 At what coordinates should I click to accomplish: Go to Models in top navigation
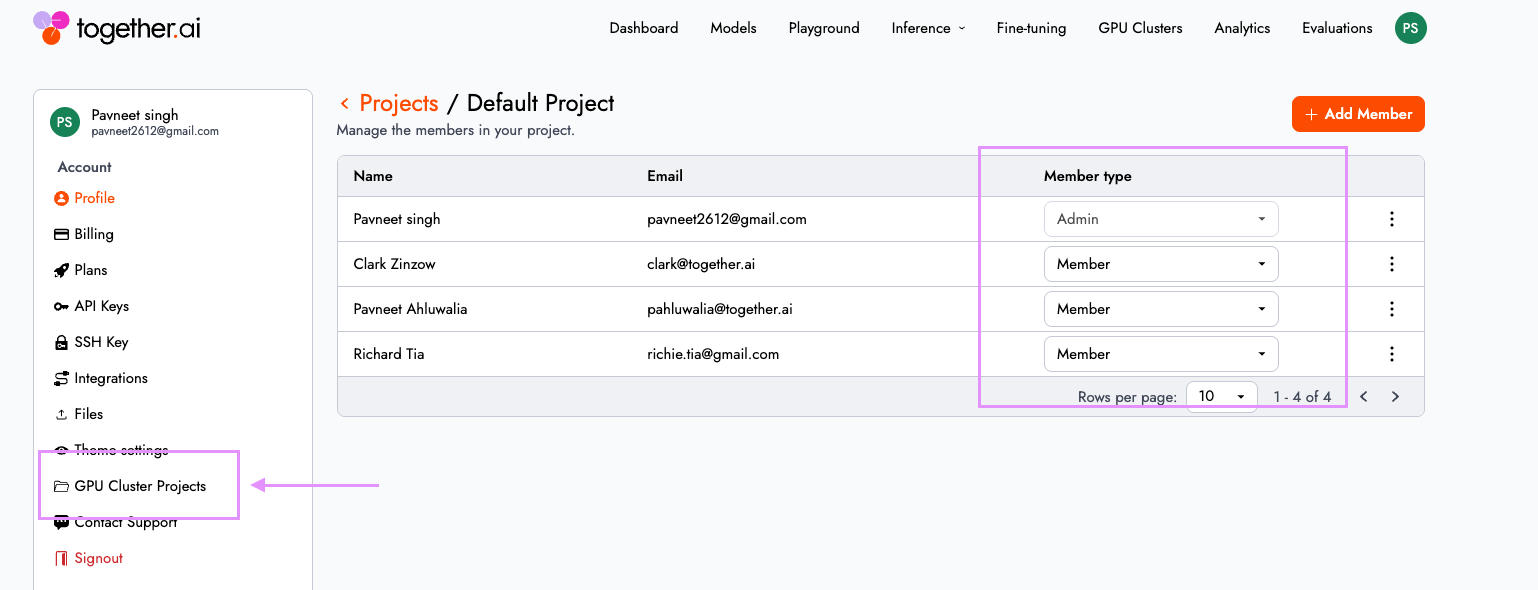coord(733,28)
